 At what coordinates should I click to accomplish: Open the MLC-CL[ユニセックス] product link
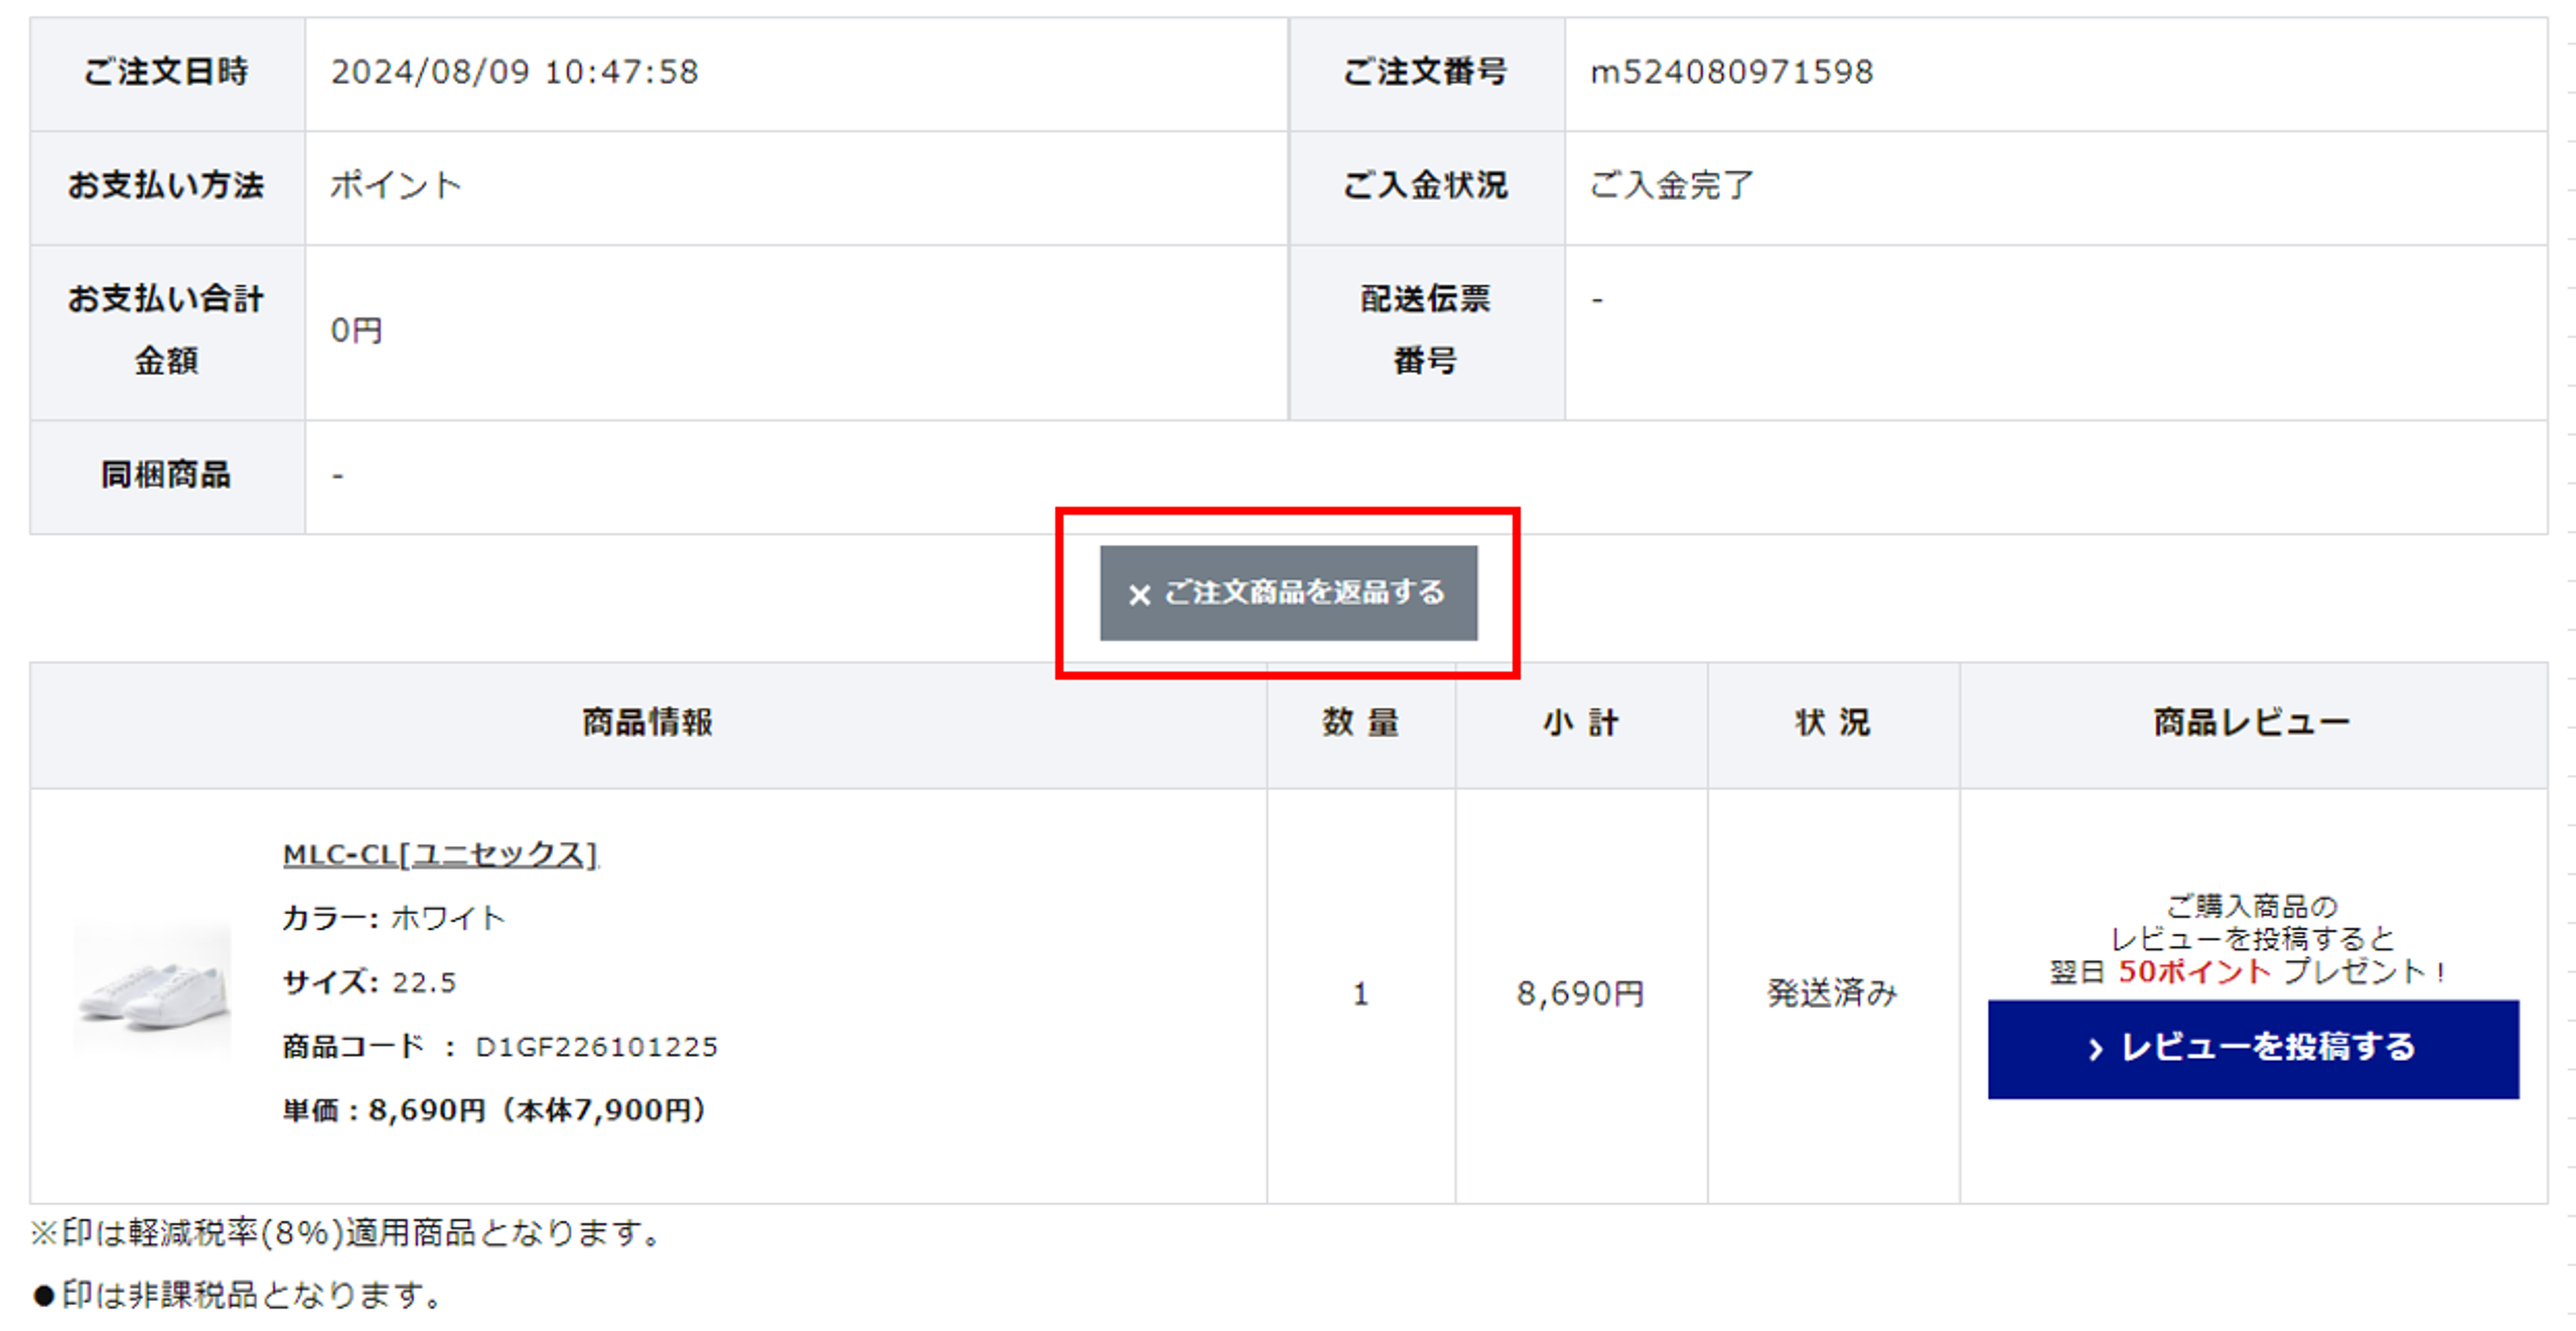[440, 855]
